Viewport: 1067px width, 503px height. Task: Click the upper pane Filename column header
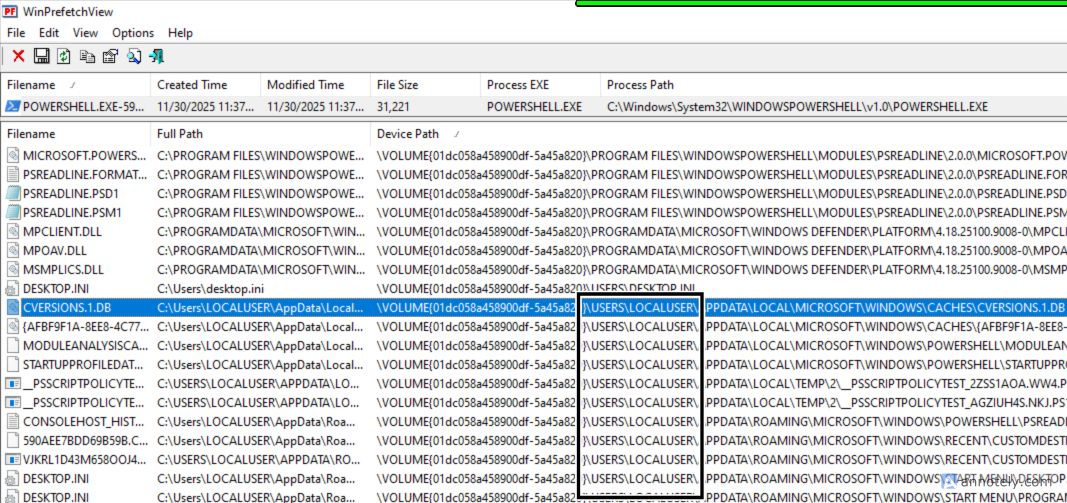tap(75, 85)
